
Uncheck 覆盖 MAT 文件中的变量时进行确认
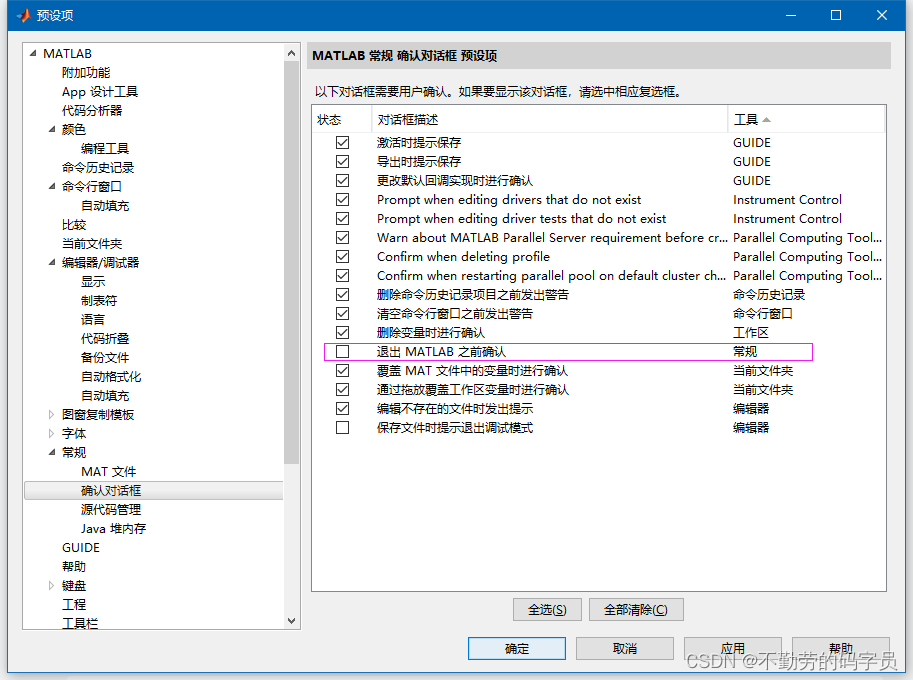(x=342, y=371)
